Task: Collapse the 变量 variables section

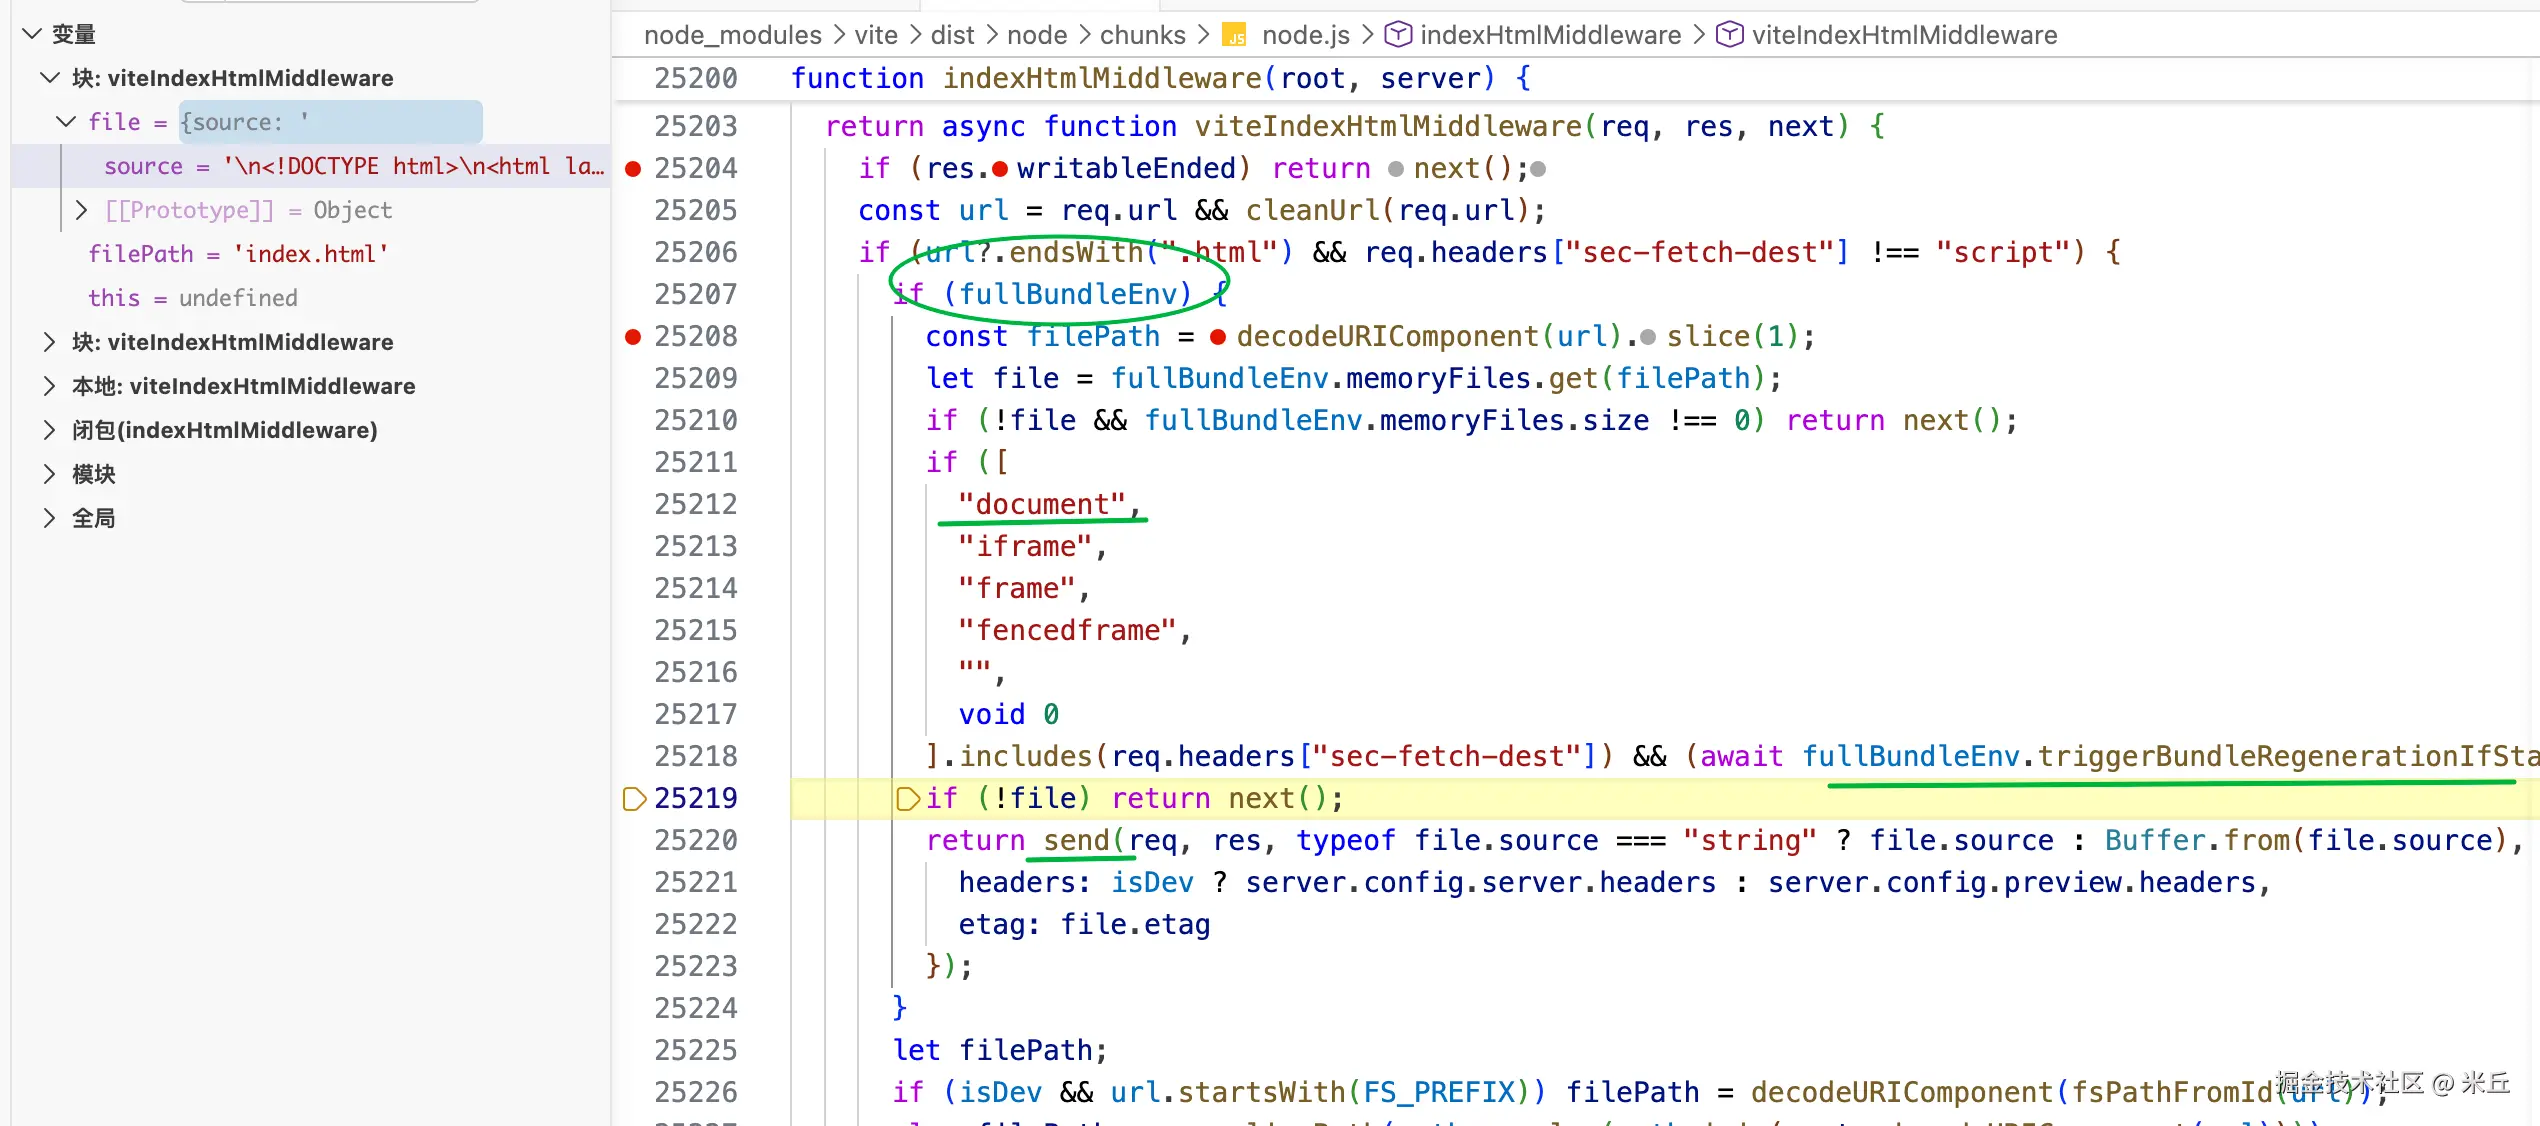Action: click(32, 34)
